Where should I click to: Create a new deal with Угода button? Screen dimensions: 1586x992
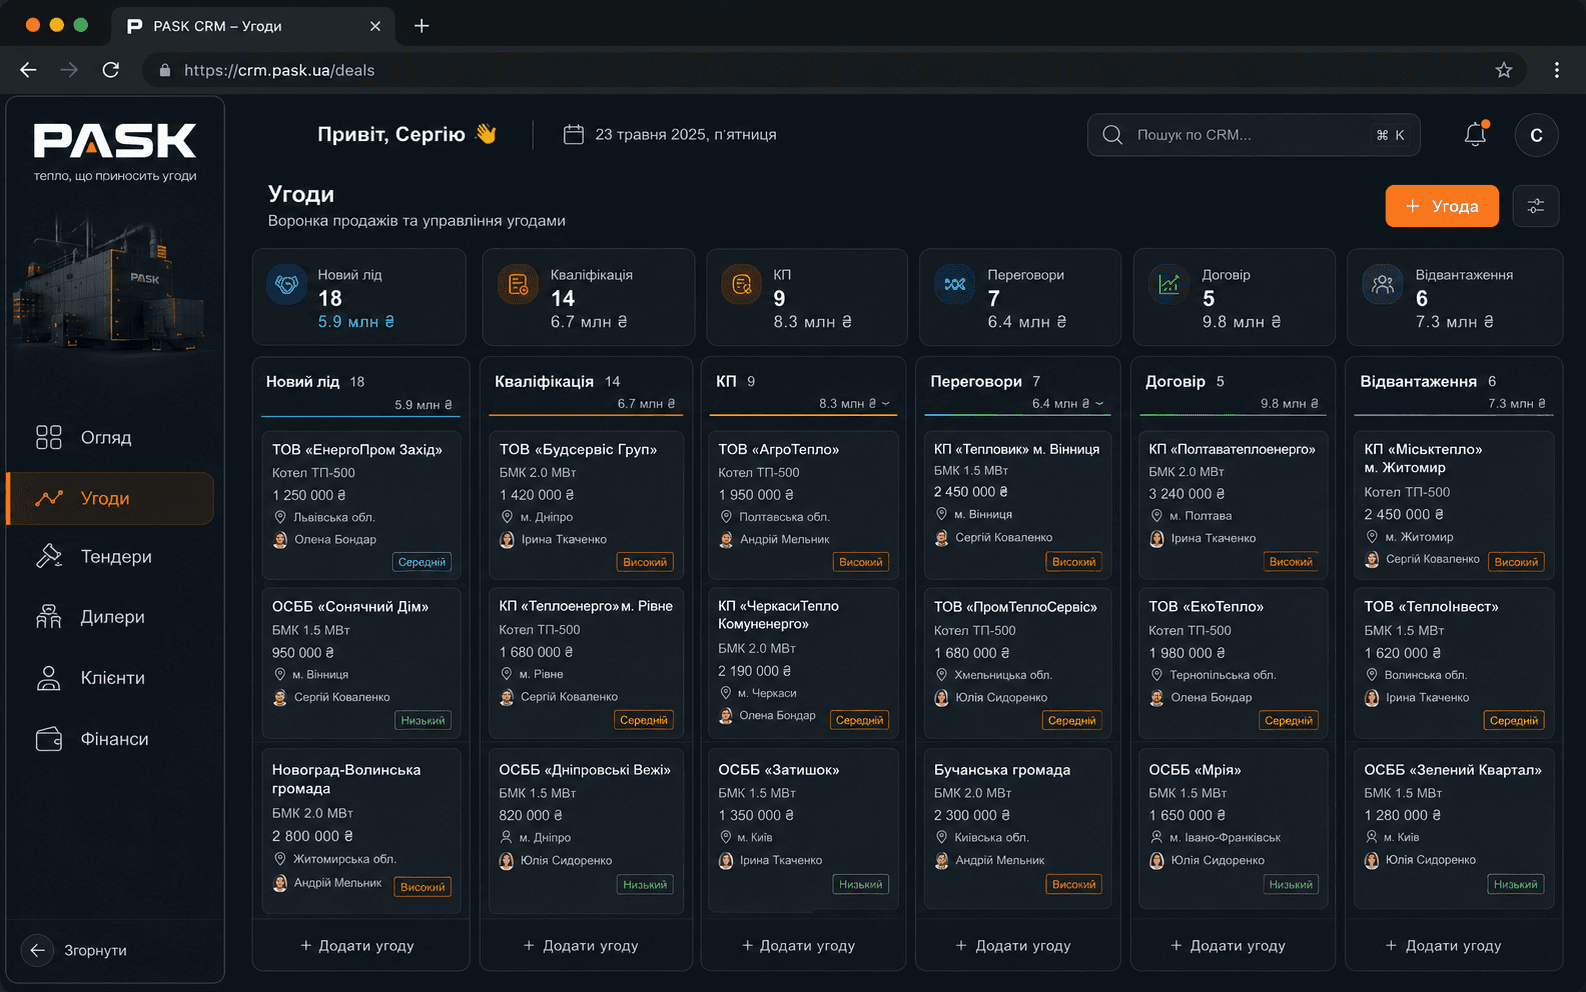click(1442, 206)
